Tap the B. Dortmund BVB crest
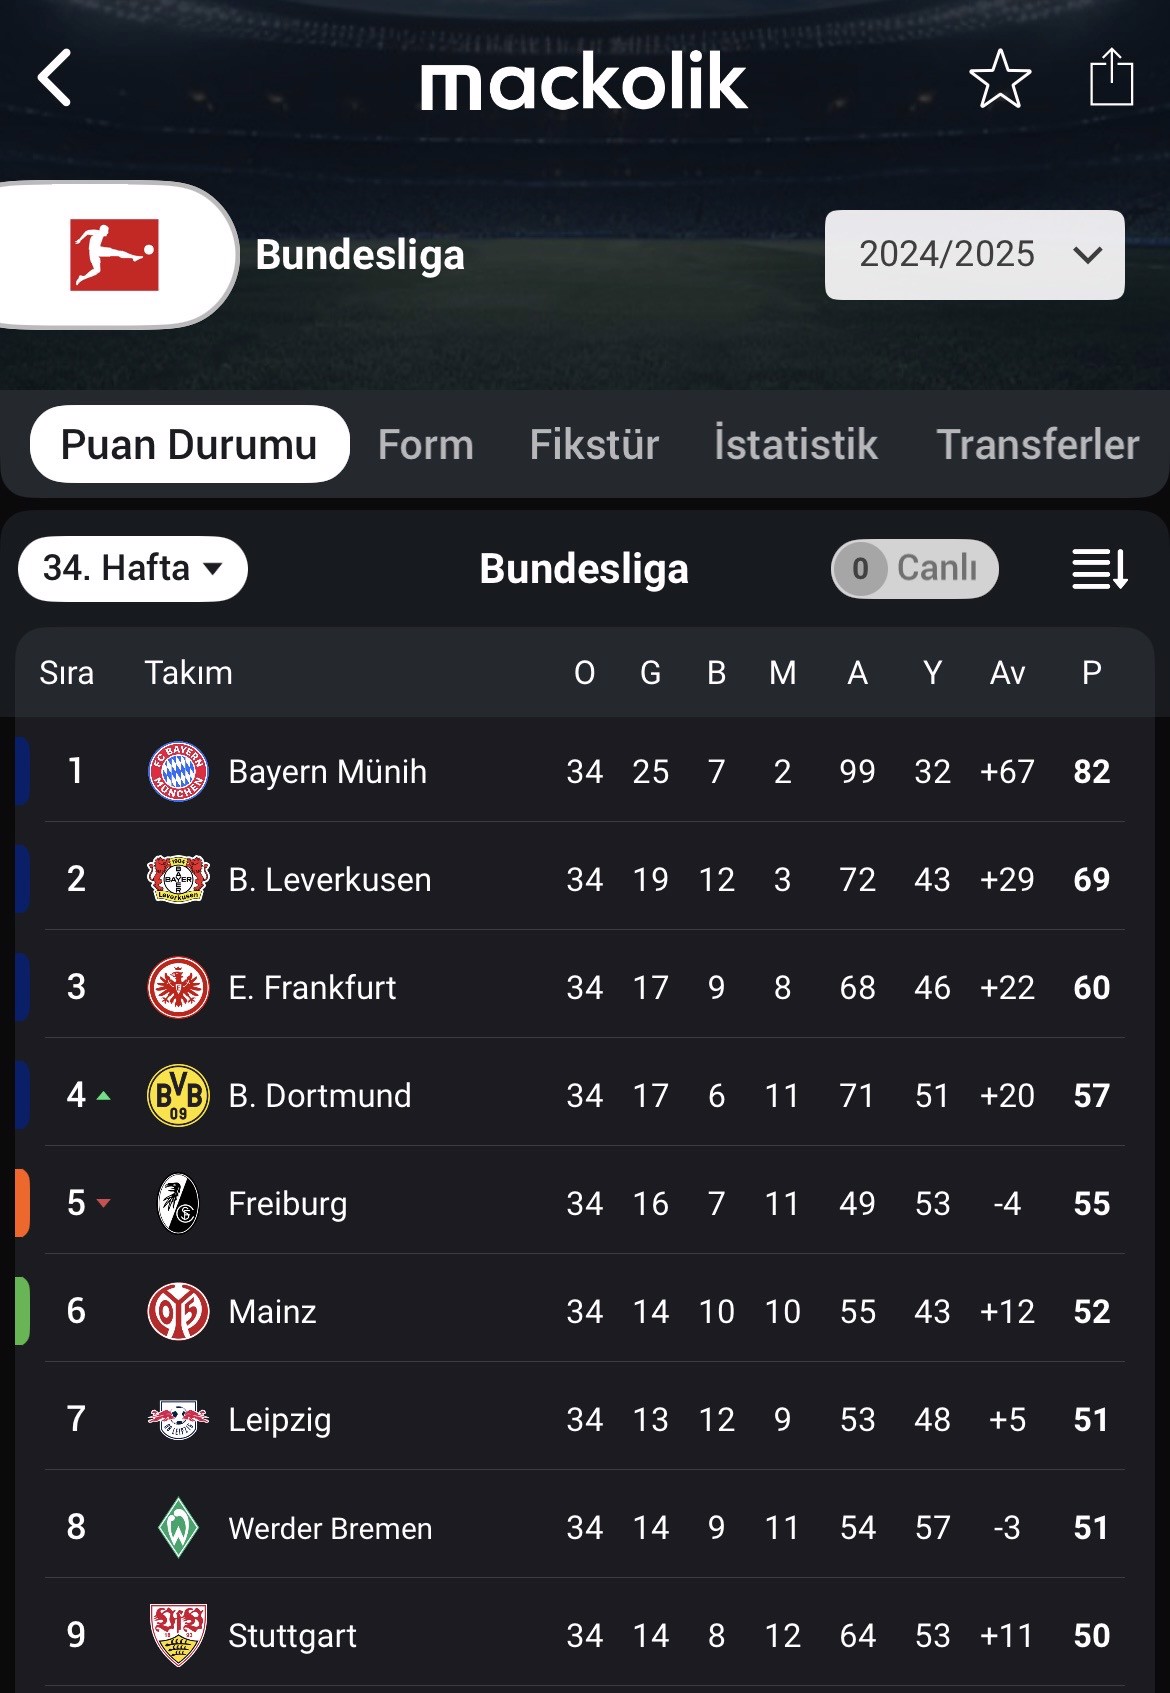1170x1693 pixels. tap(178, 1096)
